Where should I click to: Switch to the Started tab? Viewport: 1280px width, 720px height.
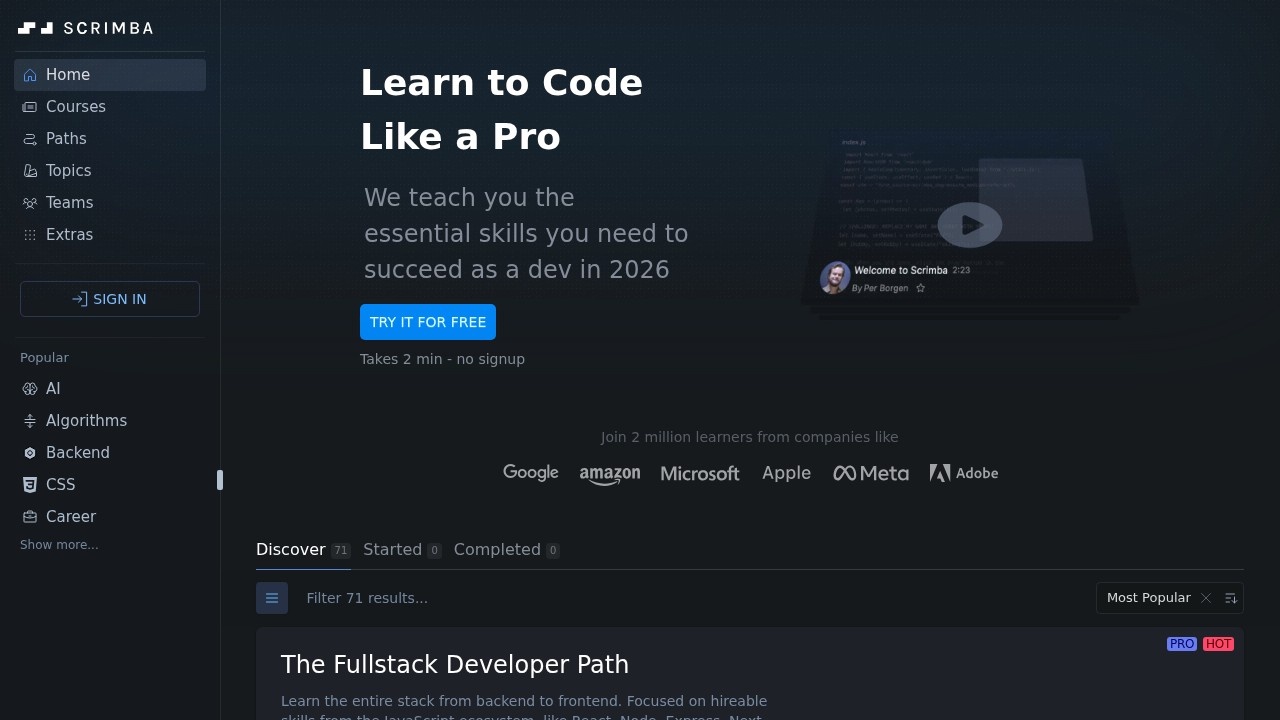[x=402, y=550]
